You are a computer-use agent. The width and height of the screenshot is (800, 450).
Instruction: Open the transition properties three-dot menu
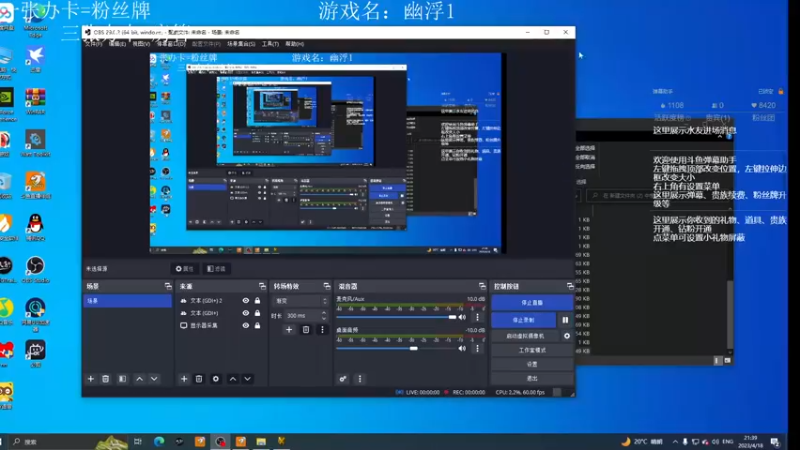coord(322,330)
